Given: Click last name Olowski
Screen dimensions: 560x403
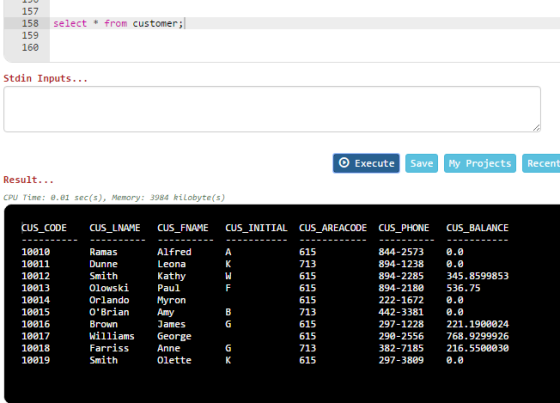Looking at the screenshot, I should pos(109,288).
